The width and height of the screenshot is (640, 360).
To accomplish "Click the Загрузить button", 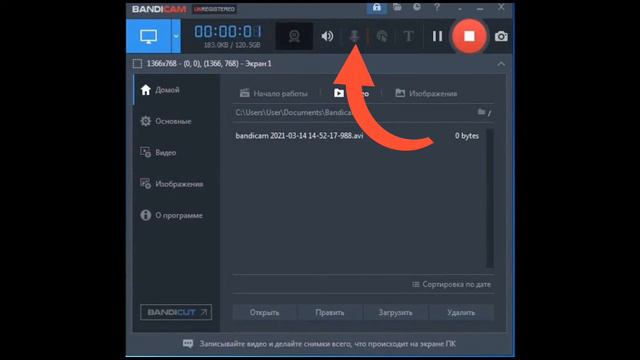I will click(x=396, y=313).
